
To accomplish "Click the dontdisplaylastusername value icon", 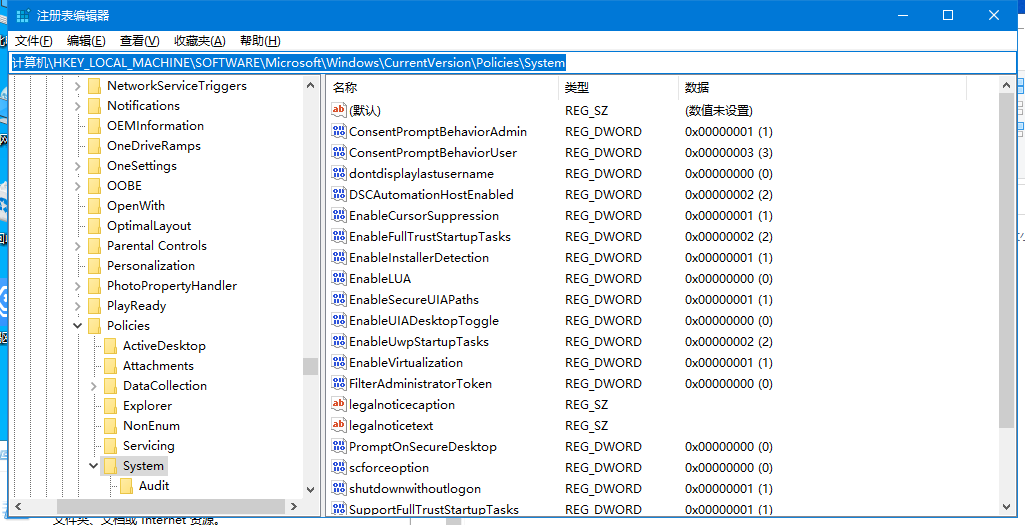I will 339,173.
